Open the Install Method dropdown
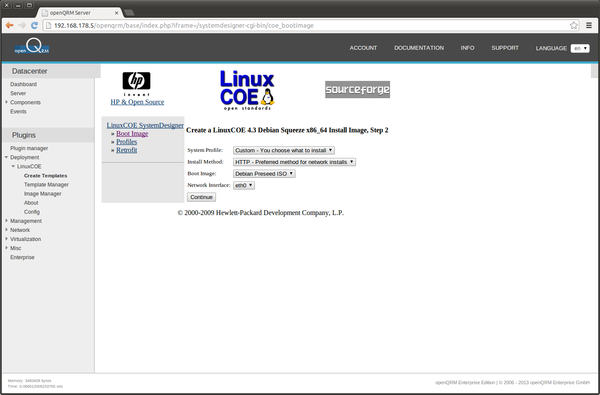This screenshot has height=395, width=600. (294, 162)
